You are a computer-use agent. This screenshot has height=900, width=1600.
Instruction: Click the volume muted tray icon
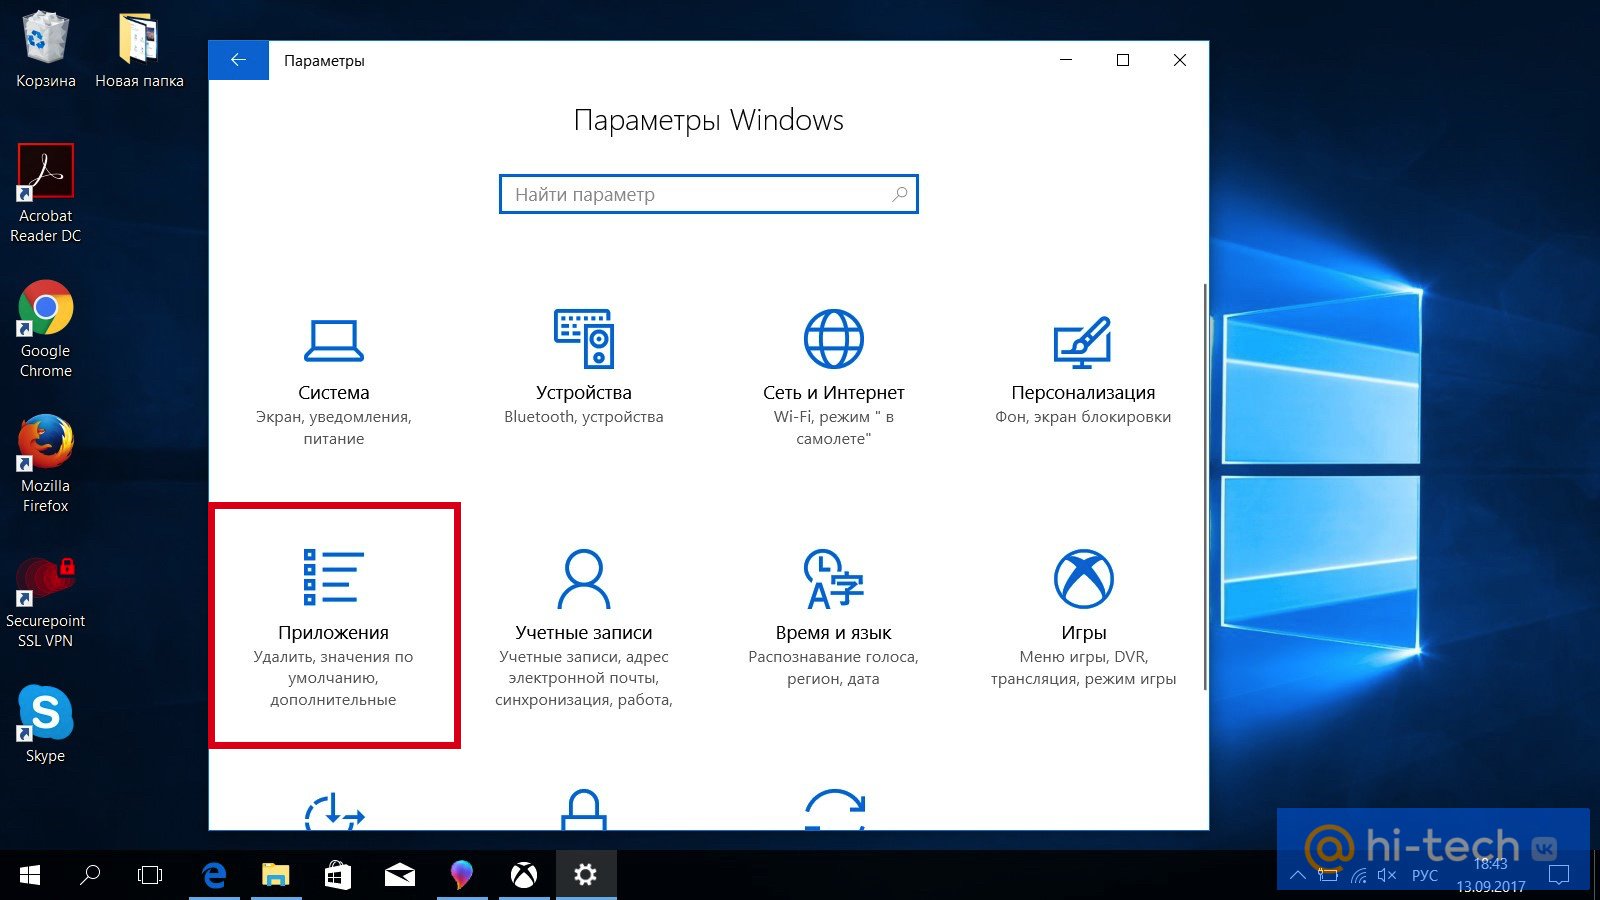coord(1387,876)
